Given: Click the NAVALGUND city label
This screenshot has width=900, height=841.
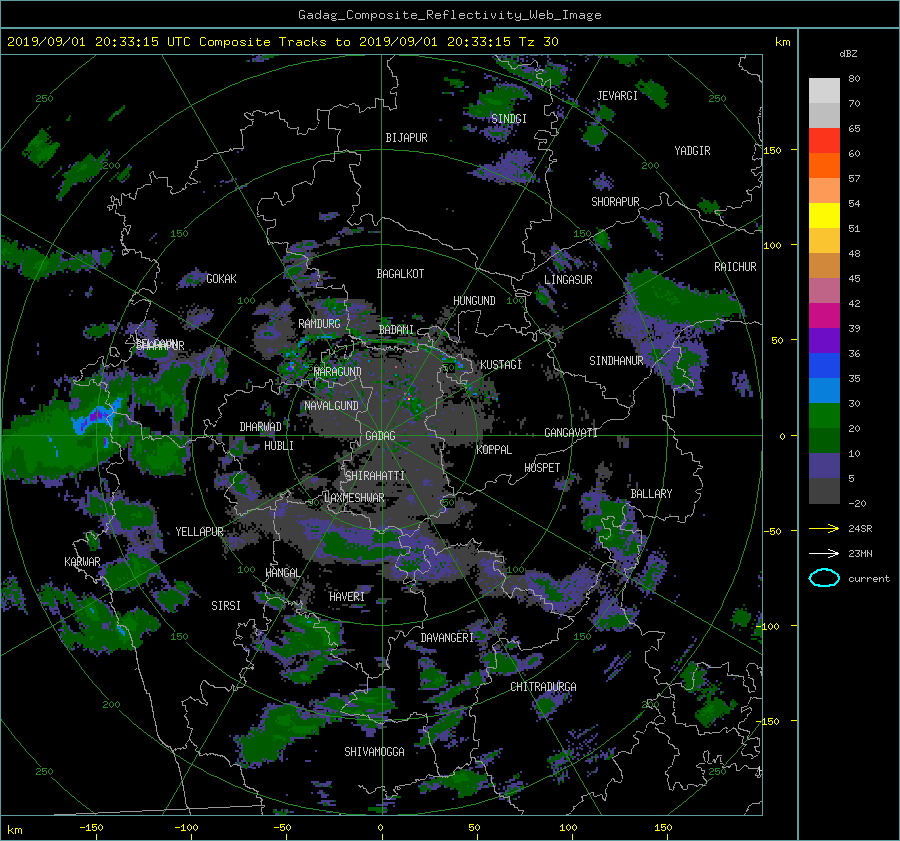Looking at the screenshot, I should pyautogui.click(x=331, y=406).
